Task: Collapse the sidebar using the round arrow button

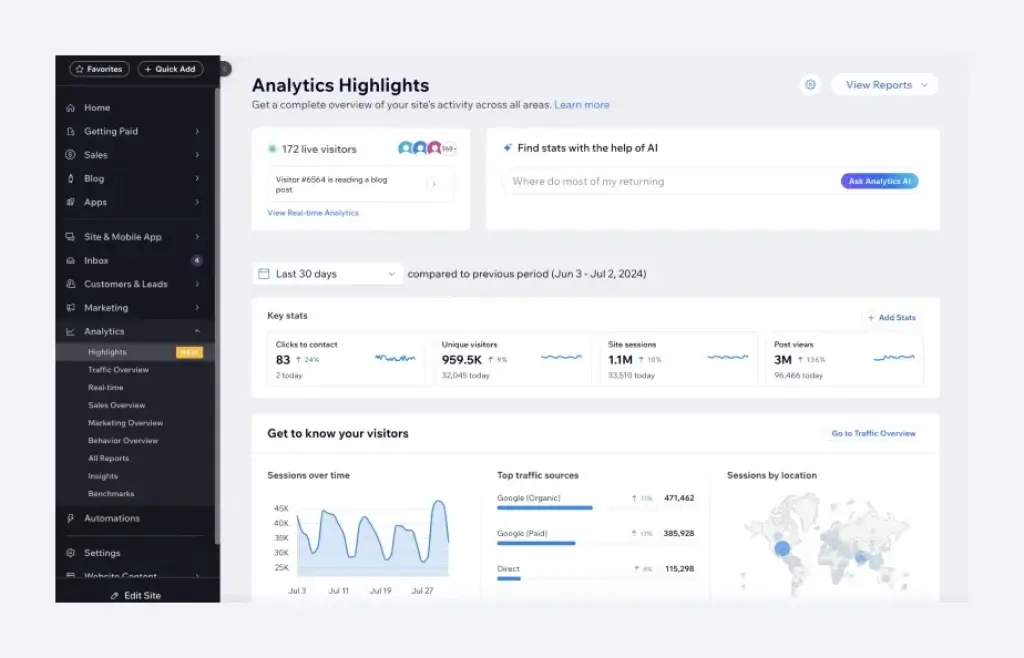Action: coord(225,69)
